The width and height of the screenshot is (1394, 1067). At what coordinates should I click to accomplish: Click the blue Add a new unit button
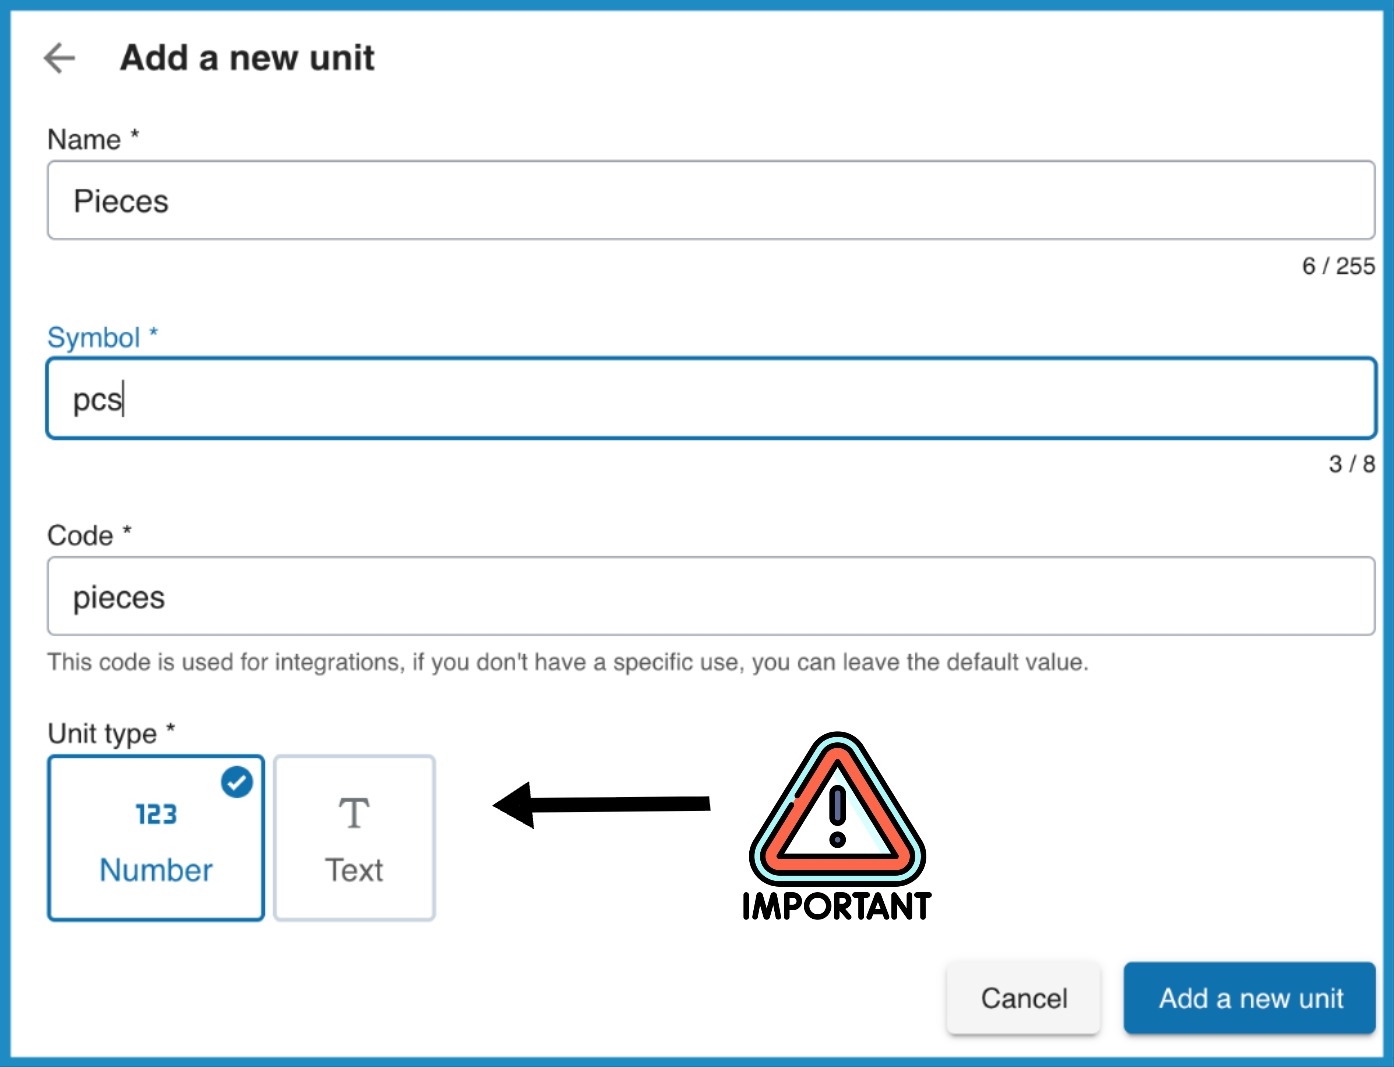coord(1249,998)
